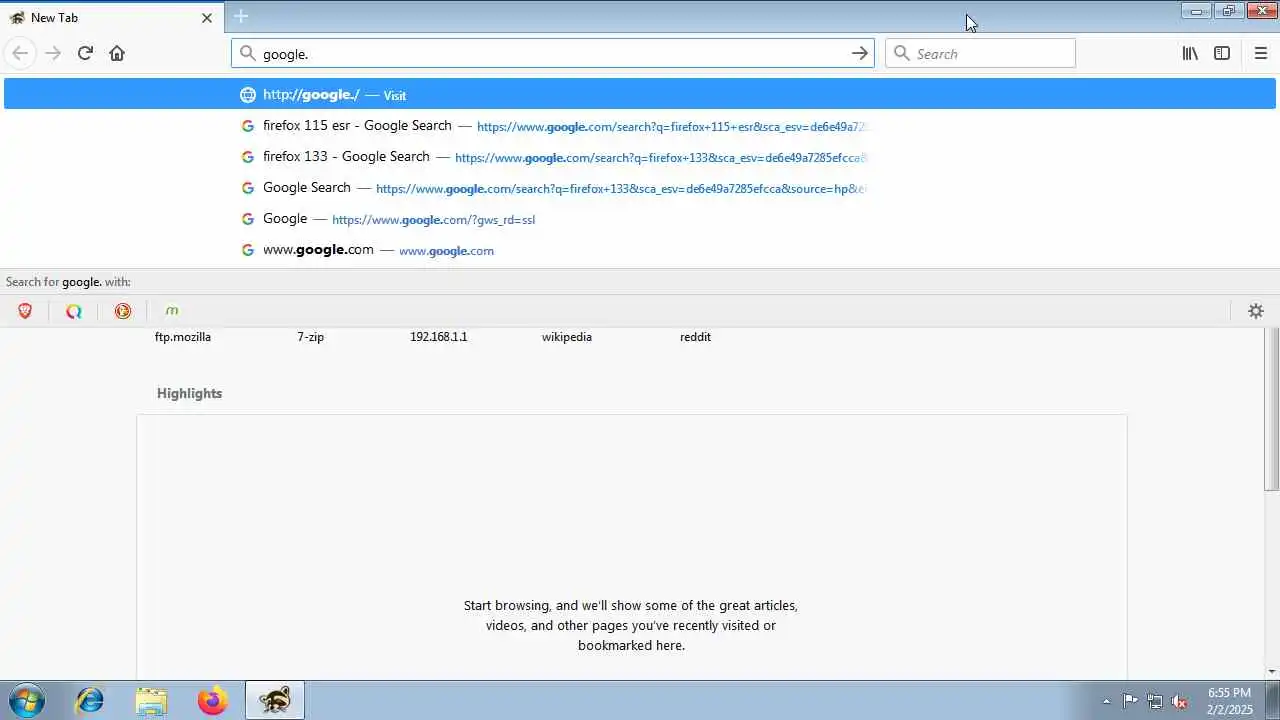This screenshot has width=1280, height=720.
Task: Toggle the sidebar icon
Action: coord(1222,53)
